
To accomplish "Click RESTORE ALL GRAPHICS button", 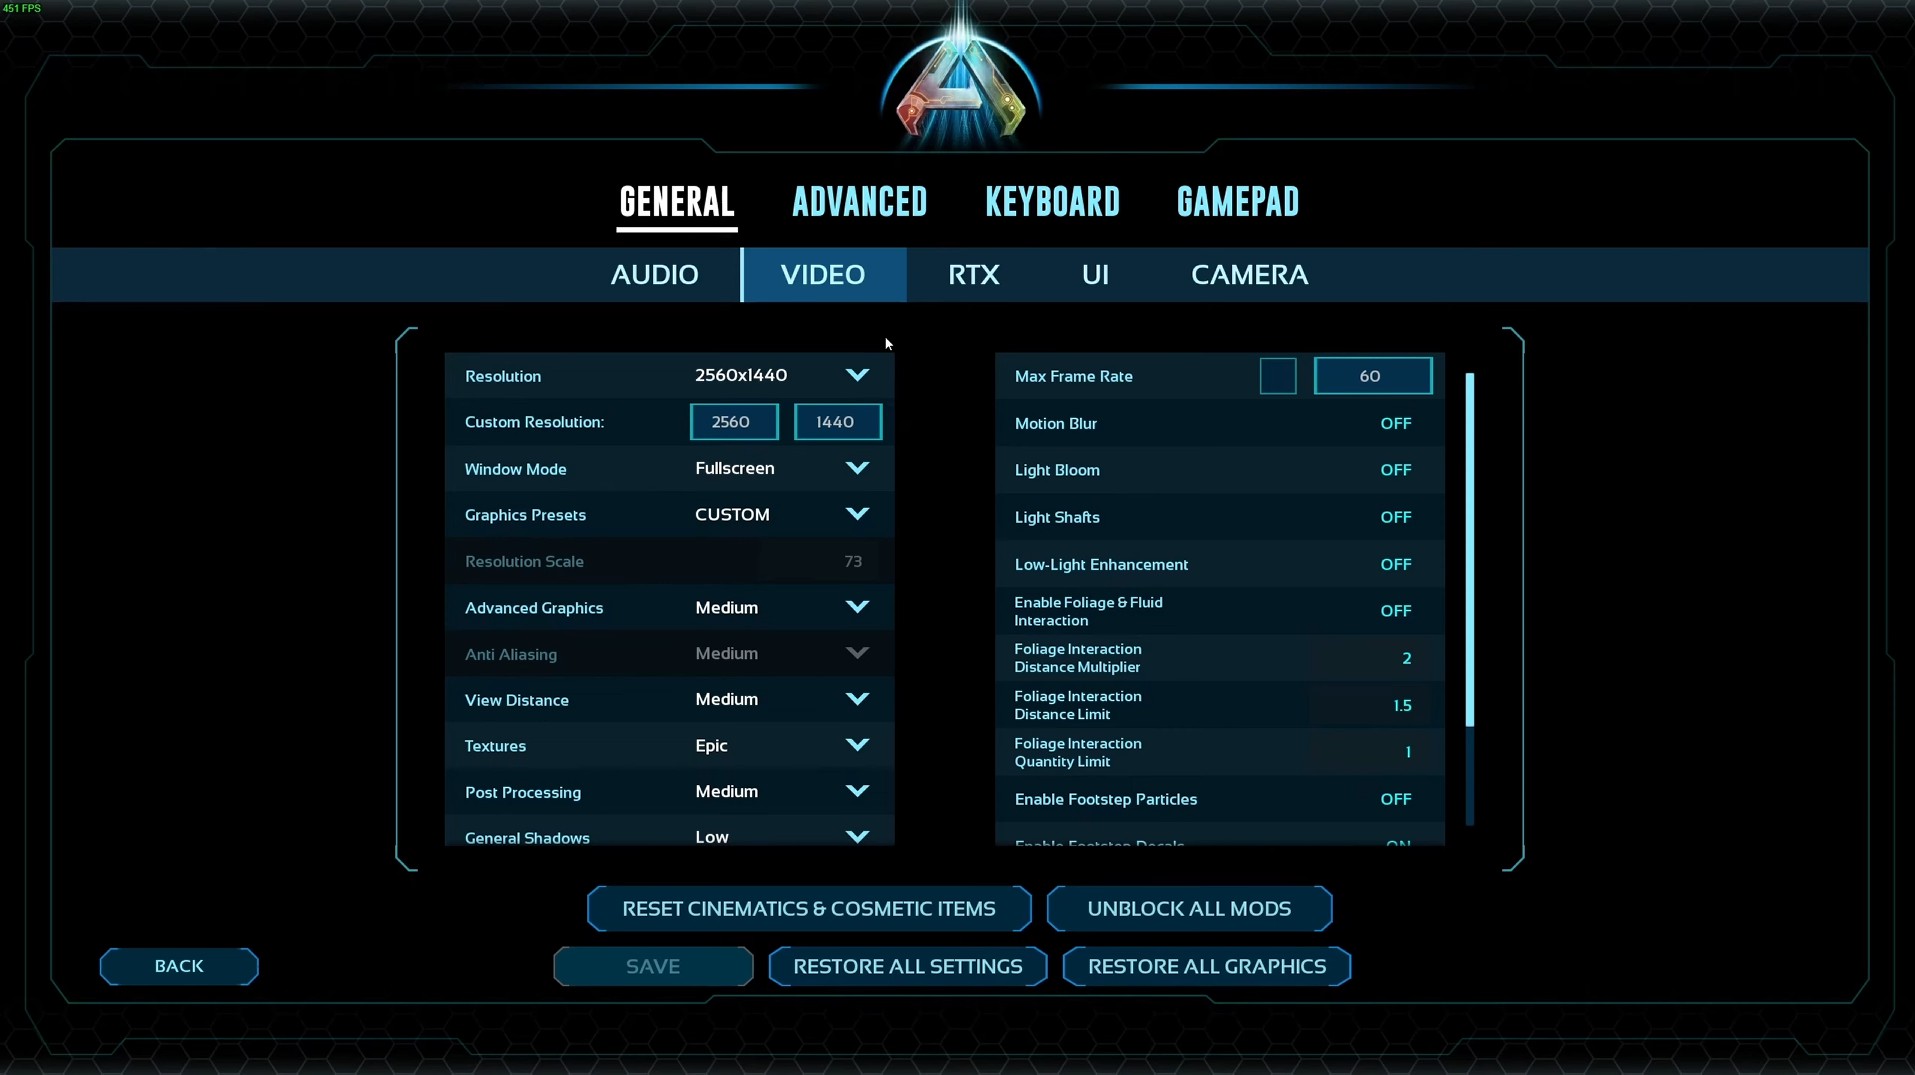I will pos(1207,966).
